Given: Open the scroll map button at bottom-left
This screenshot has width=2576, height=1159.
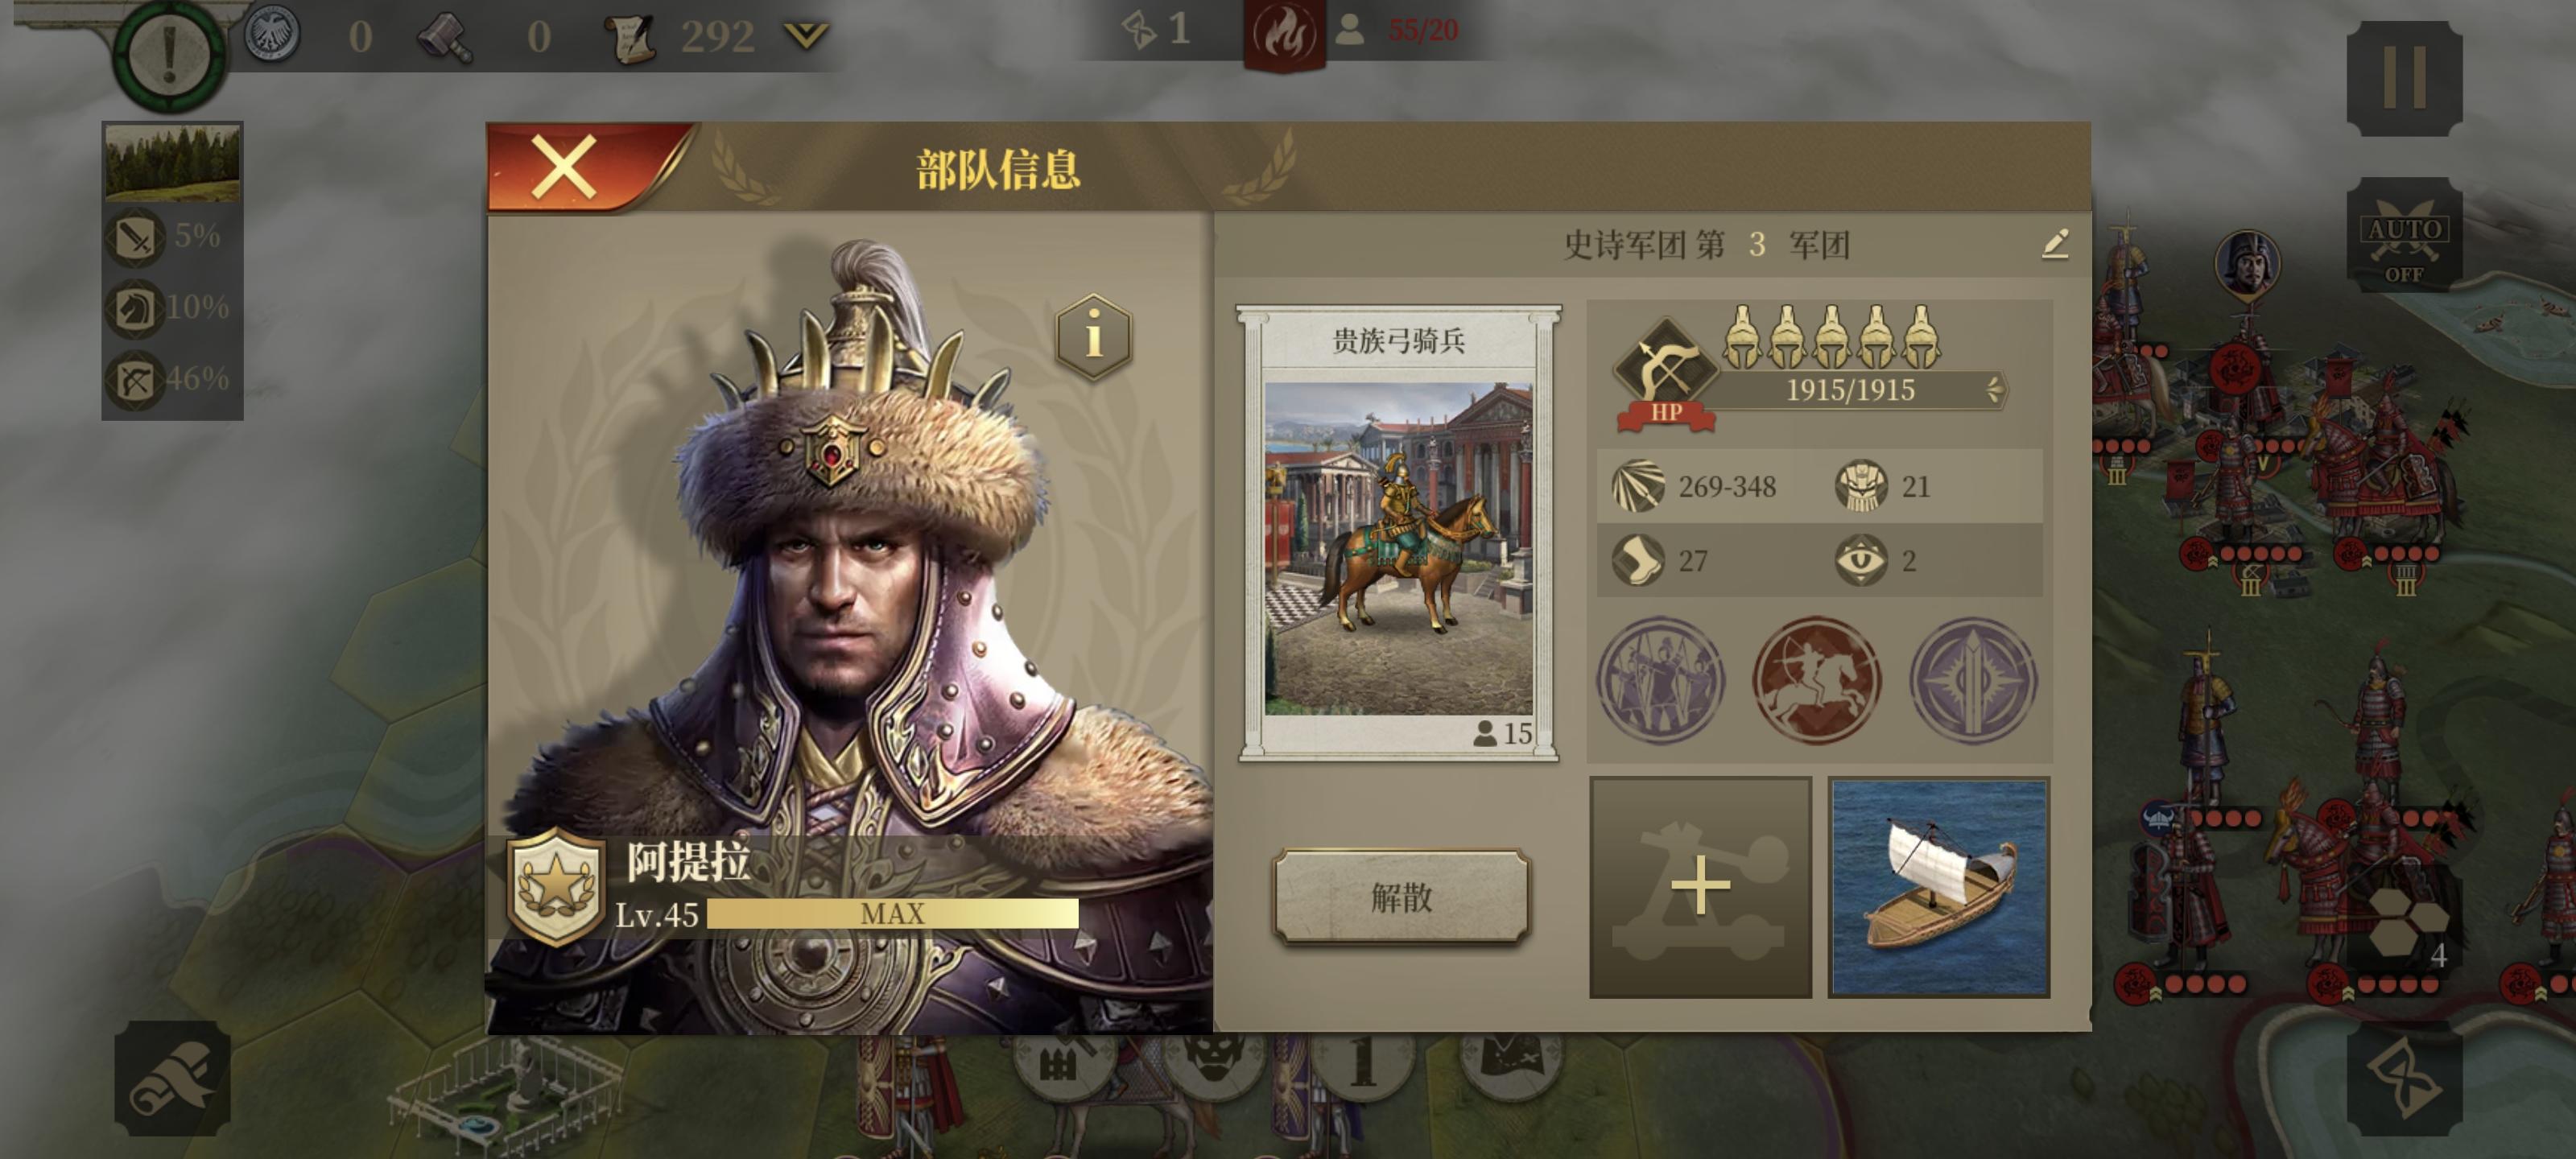Looking at the screenshot, I should coord(172,1078).
